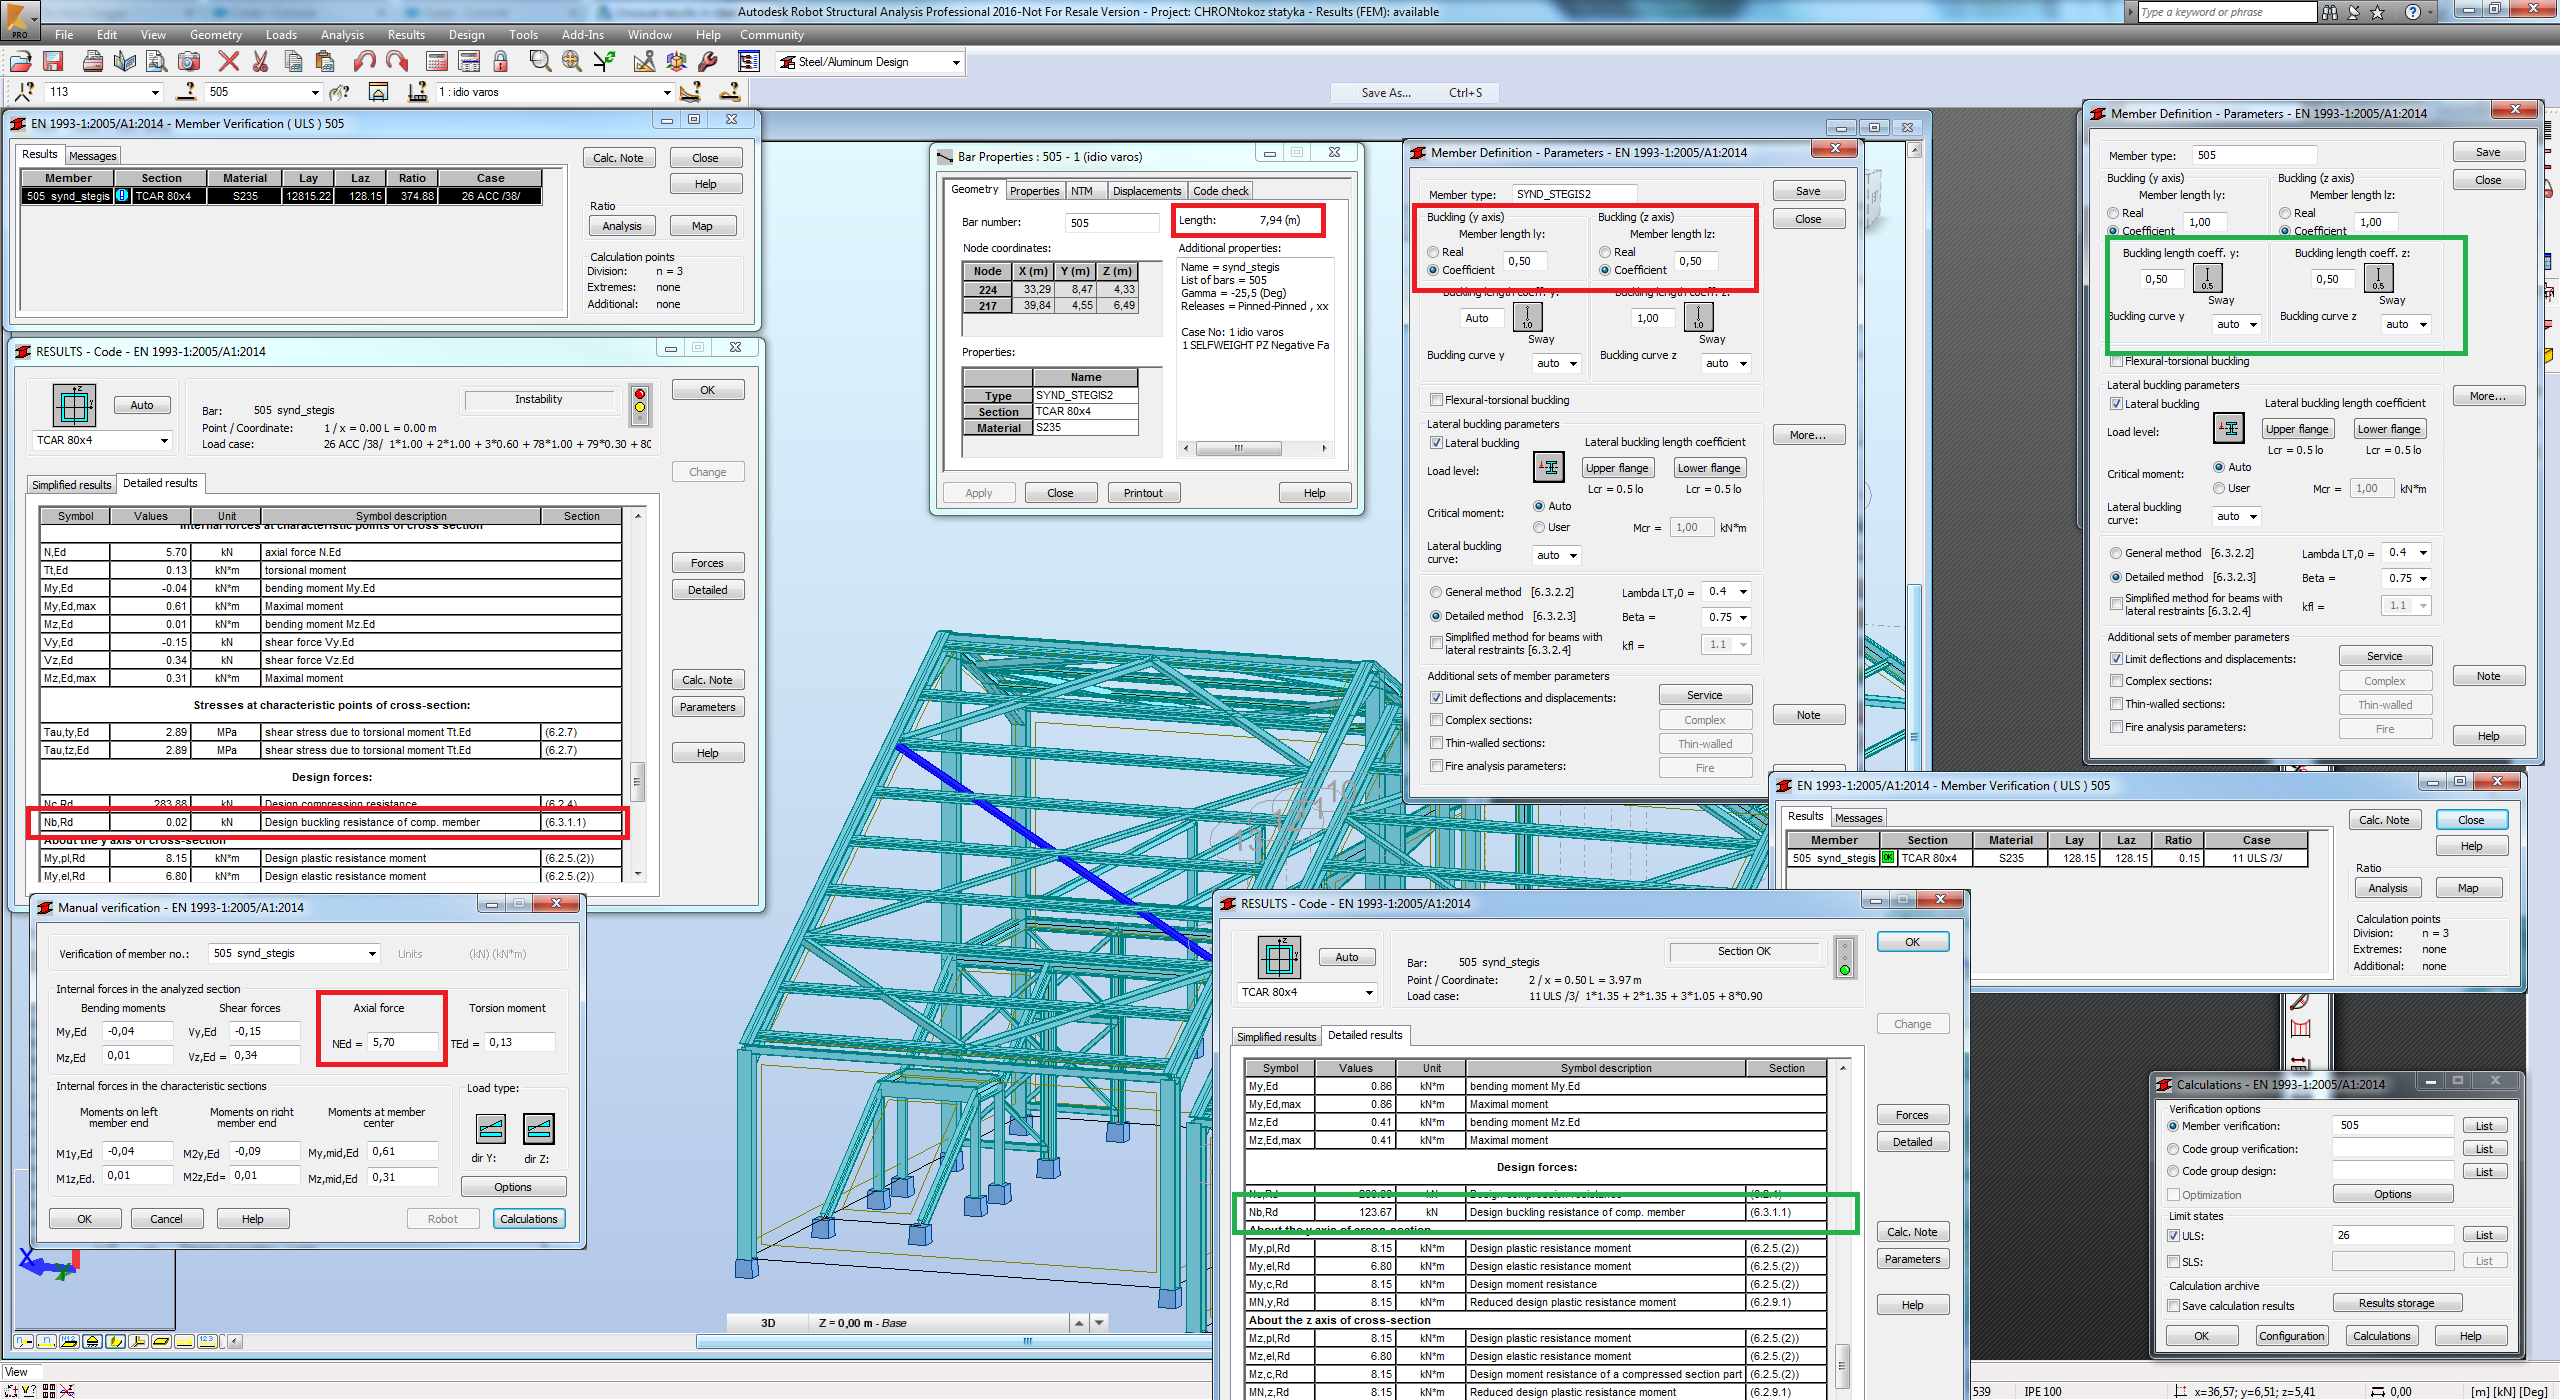Click Service button in right Member Definition
Viewport: 2560px width, 1400px height.
2384,656
